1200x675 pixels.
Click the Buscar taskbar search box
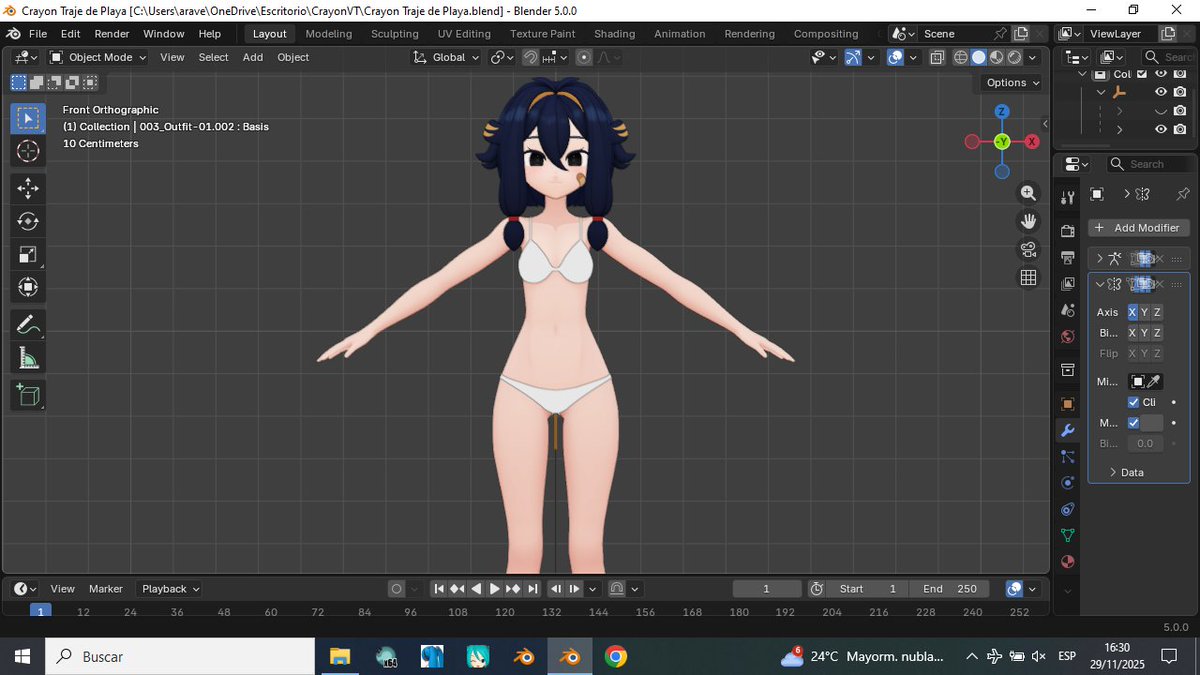pyautogui.click(x=180, y=657)
